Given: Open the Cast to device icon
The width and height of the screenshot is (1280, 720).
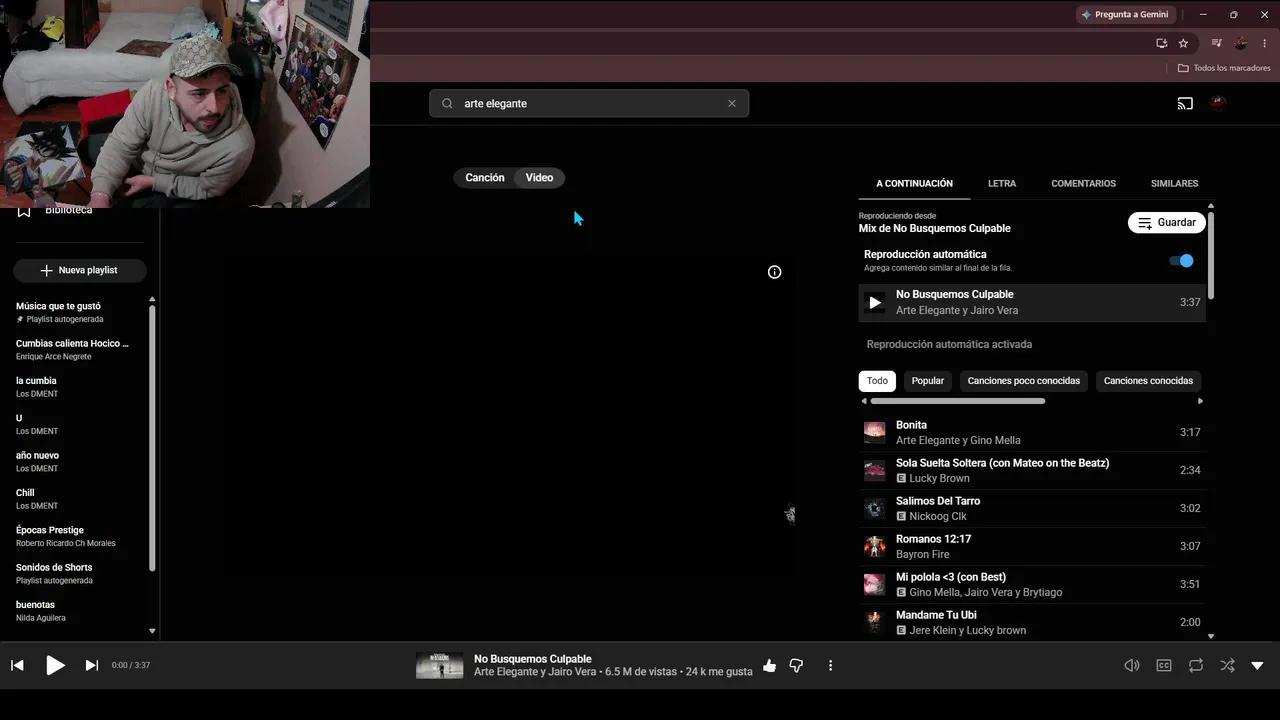Looking at the screenshot, I should coord(1185,103).
